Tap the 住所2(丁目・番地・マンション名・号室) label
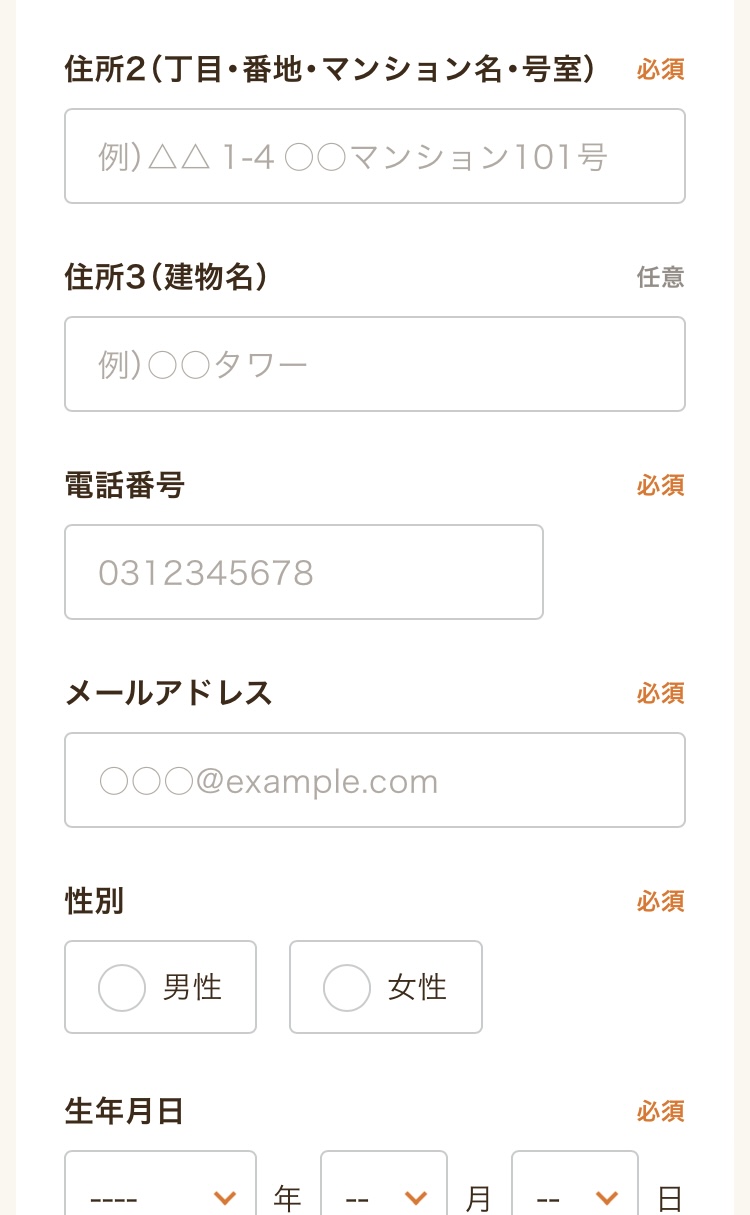 [x=330, y=70]
